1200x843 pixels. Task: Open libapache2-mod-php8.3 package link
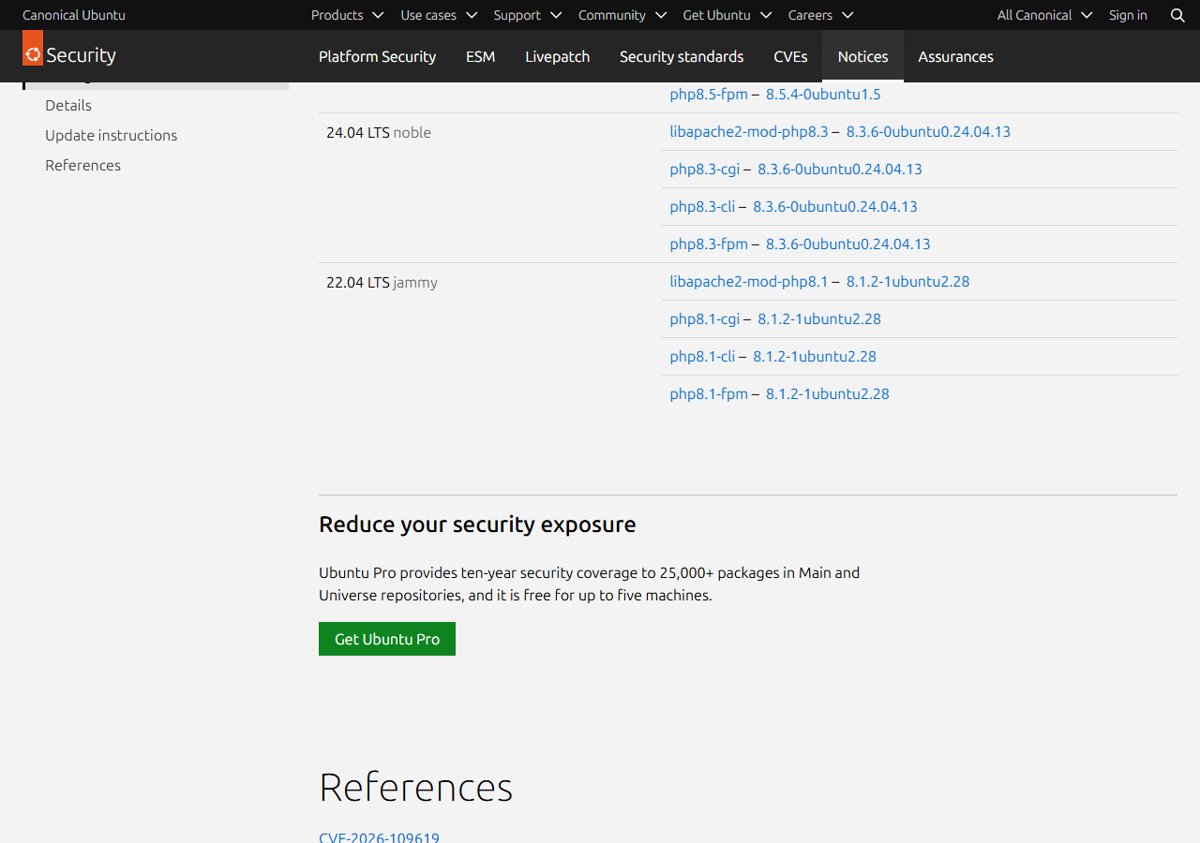(749, 131)
